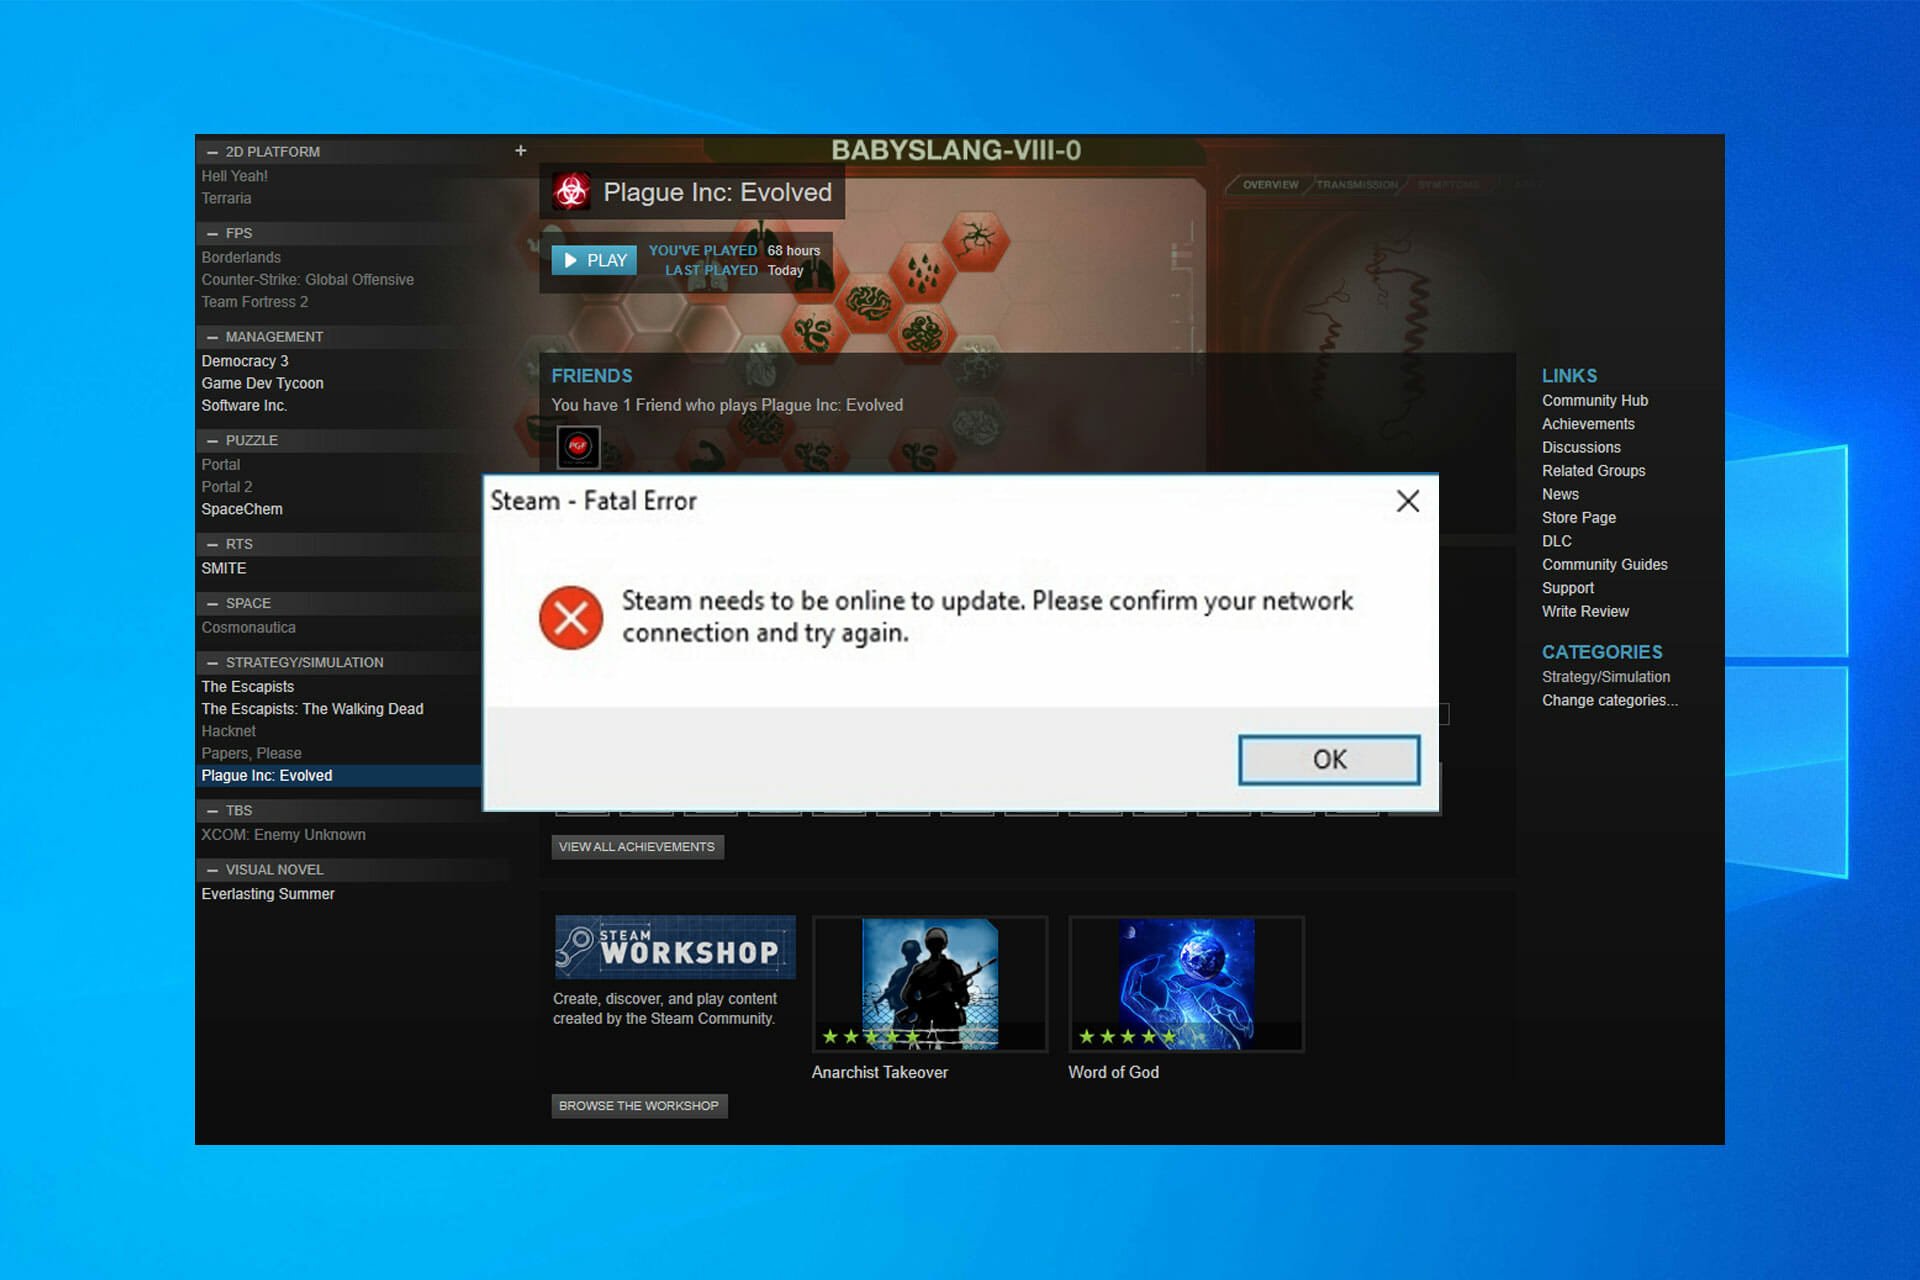The width and height of the screenshot is (1920, 1280).
Task: Select The Escapists: The Walking Dead
Action: pyautogui.click(x=313, y=709)
